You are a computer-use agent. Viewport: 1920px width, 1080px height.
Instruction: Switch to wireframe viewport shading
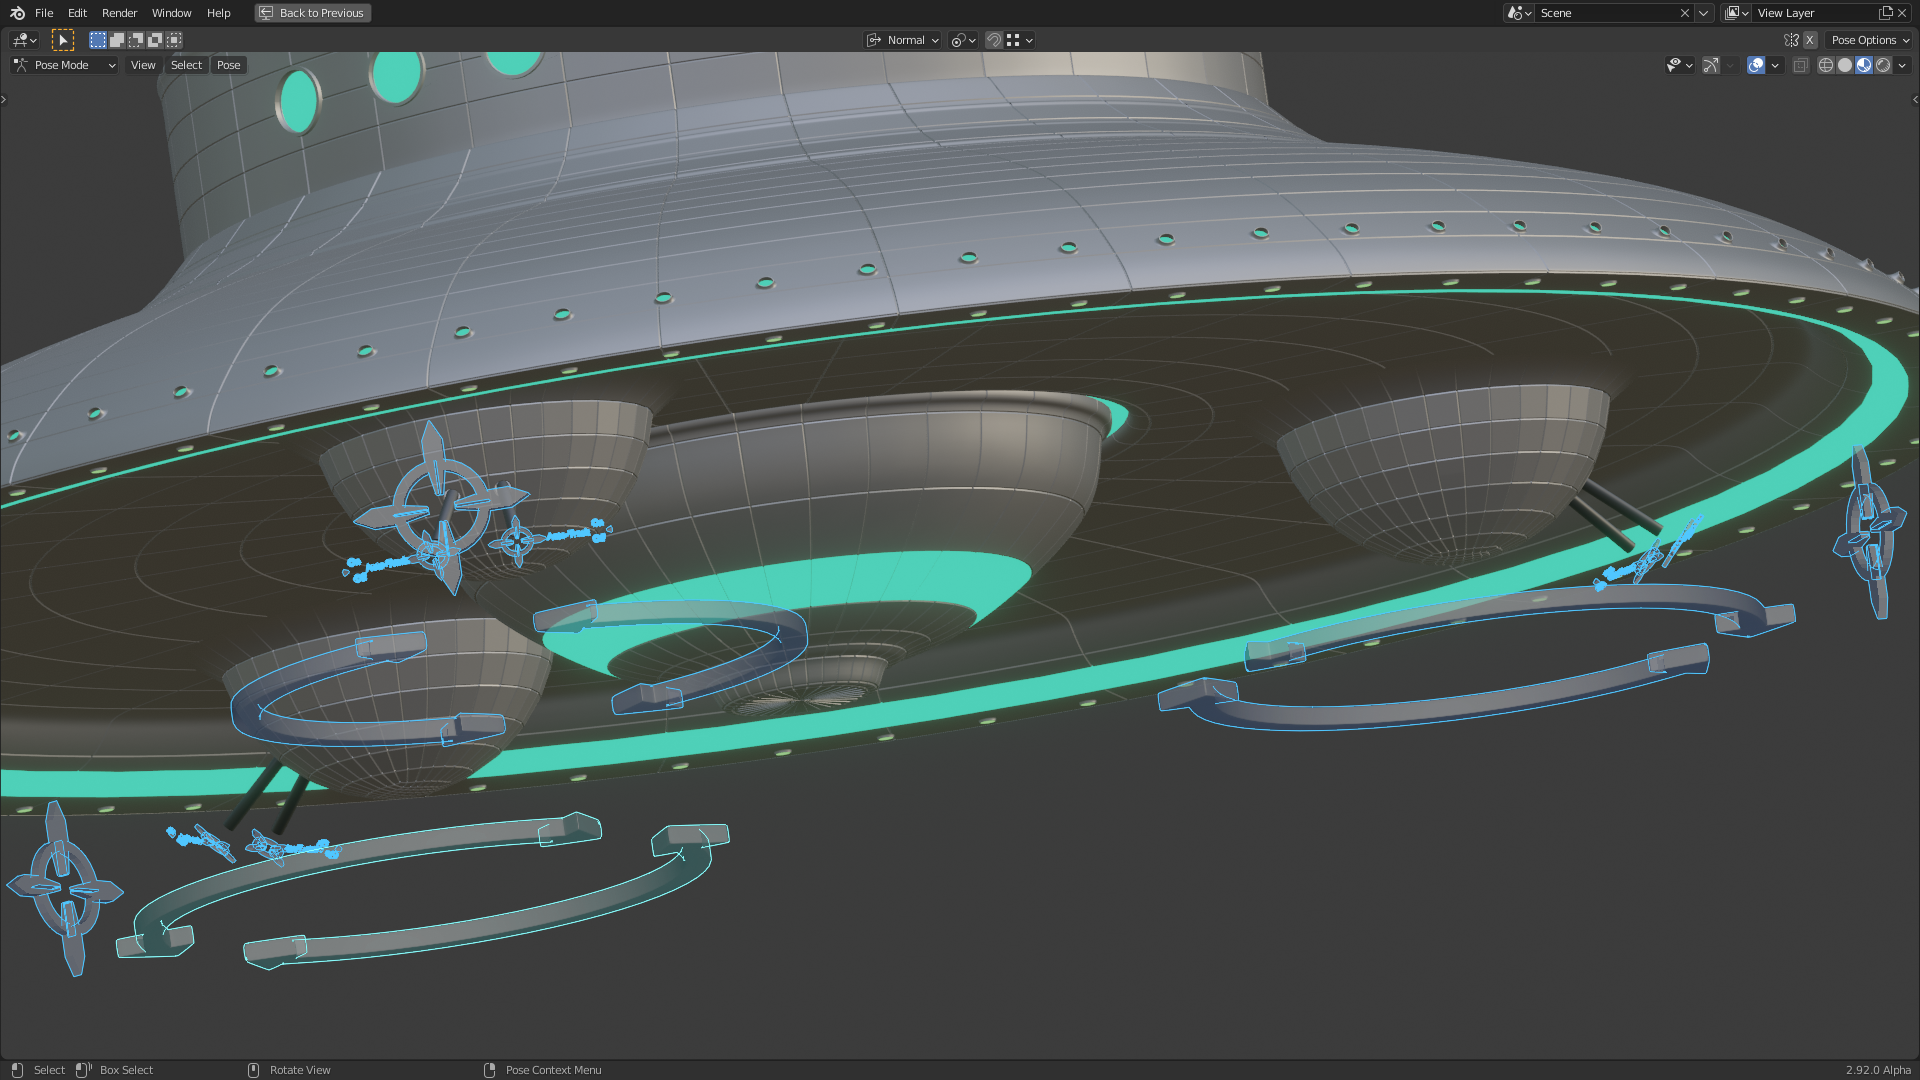pos(1826,65)
